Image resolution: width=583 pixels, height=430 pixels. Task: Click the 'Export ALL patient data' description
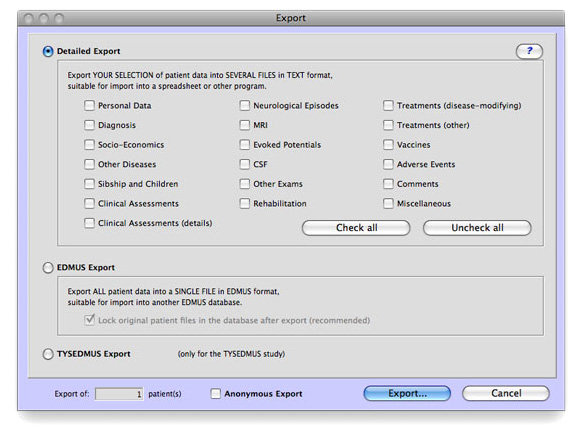(173, 297)
